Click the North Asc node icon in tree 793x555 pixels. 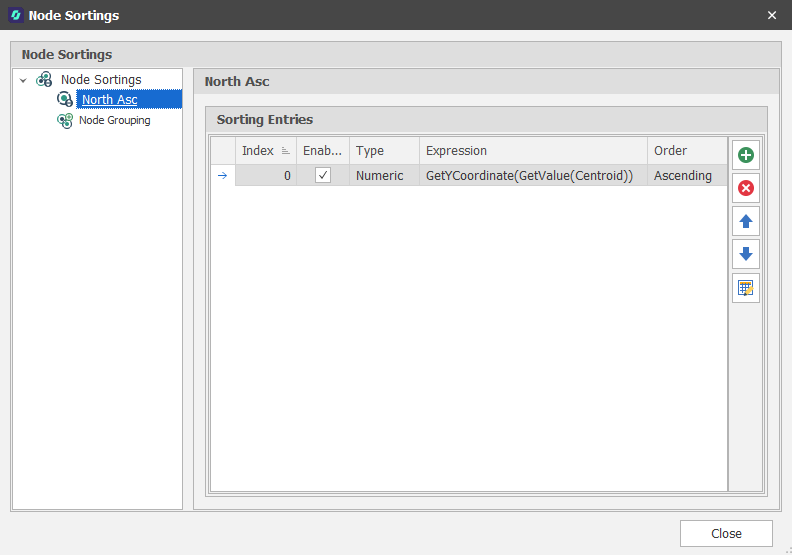pyautogui.click(x=65, y=99)
